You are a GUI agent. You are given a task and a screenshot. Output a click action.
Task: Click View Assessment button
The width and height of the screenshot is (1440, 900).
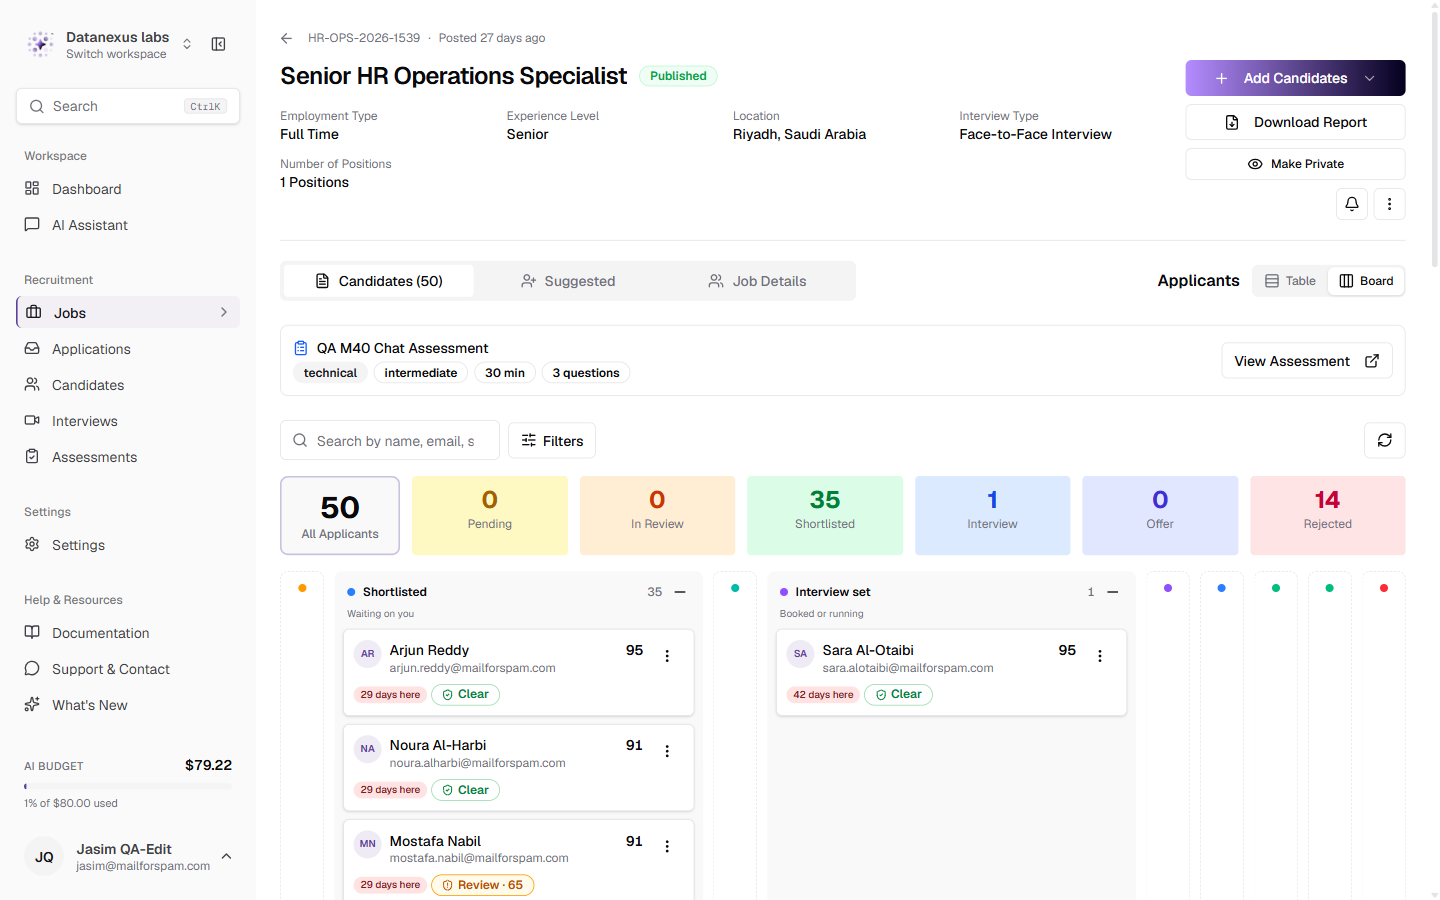[x=1307, y=361]
